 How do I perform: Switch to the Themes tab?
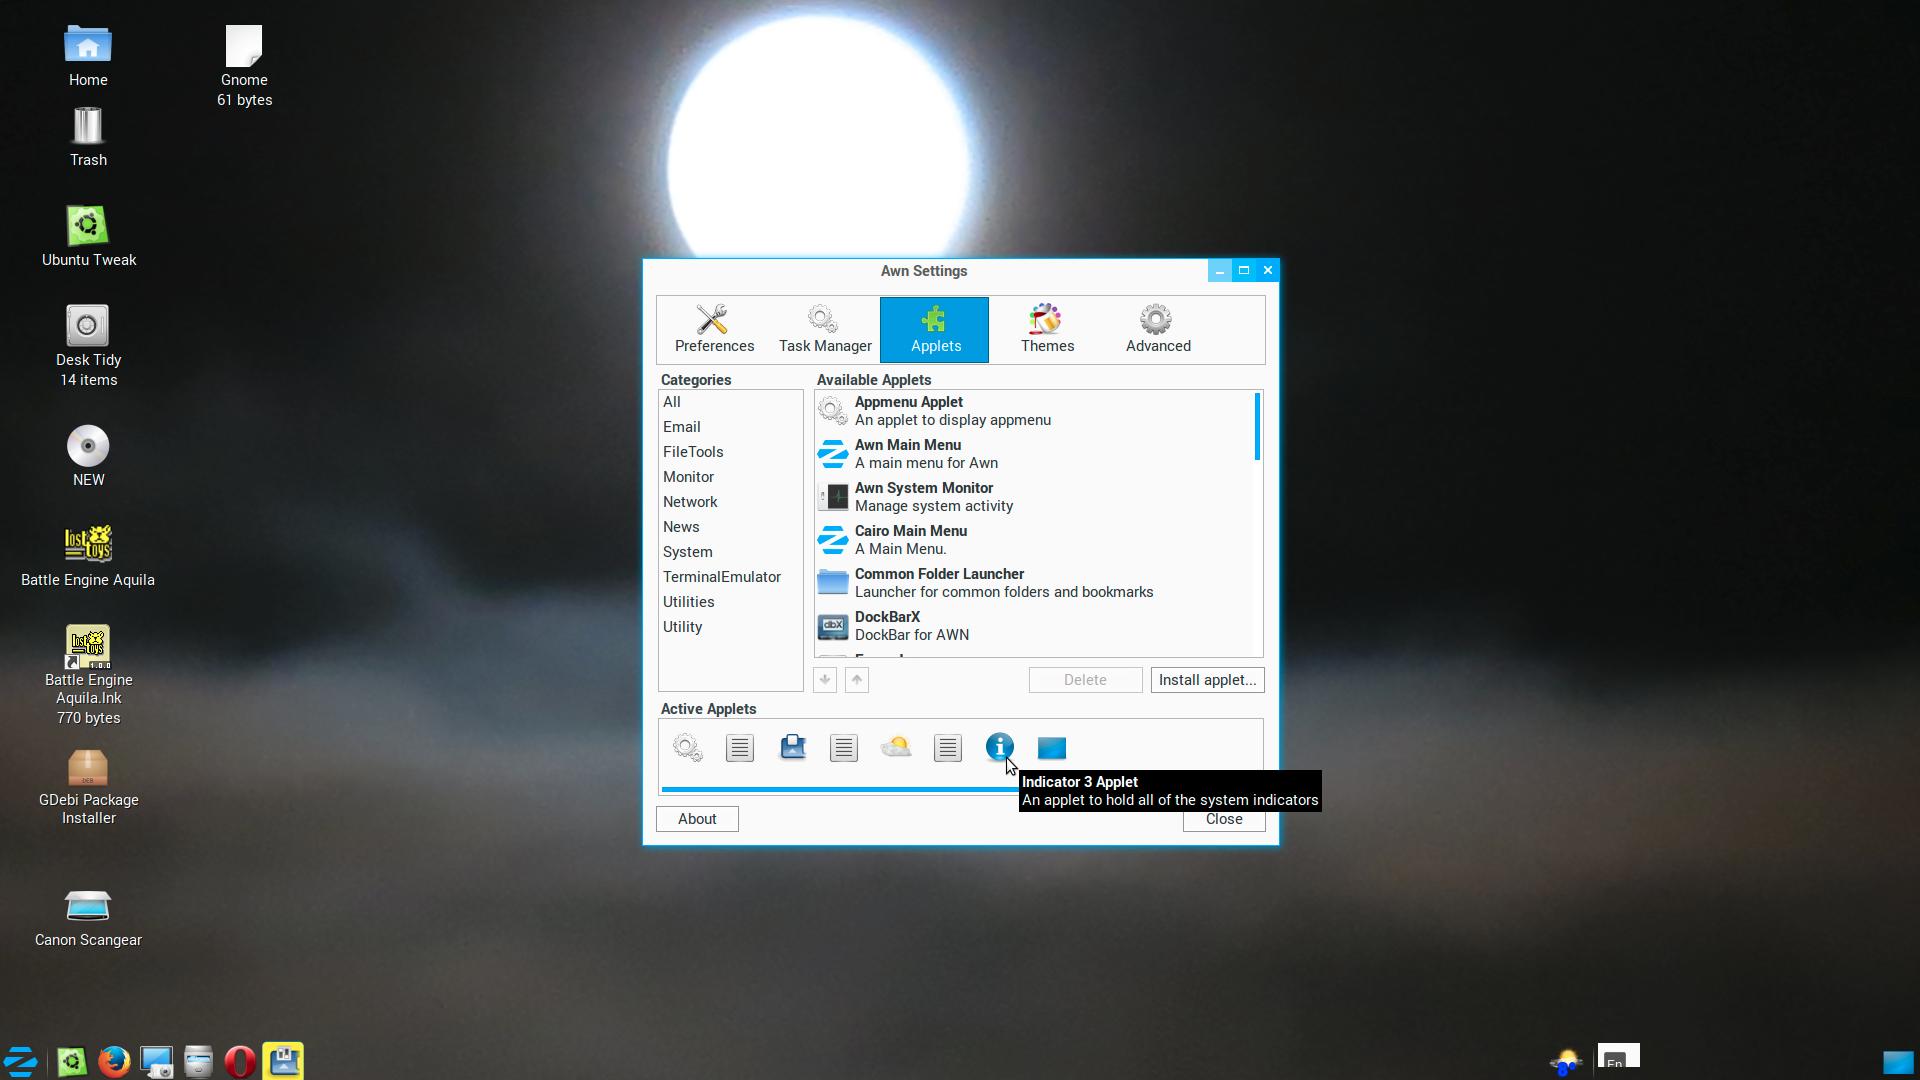click(1047, 329)
